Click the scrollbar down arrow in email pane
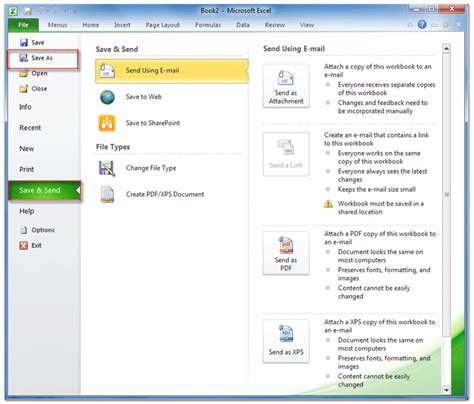The image size is (474, 404). pyautogui.click(x=446, y=389)
